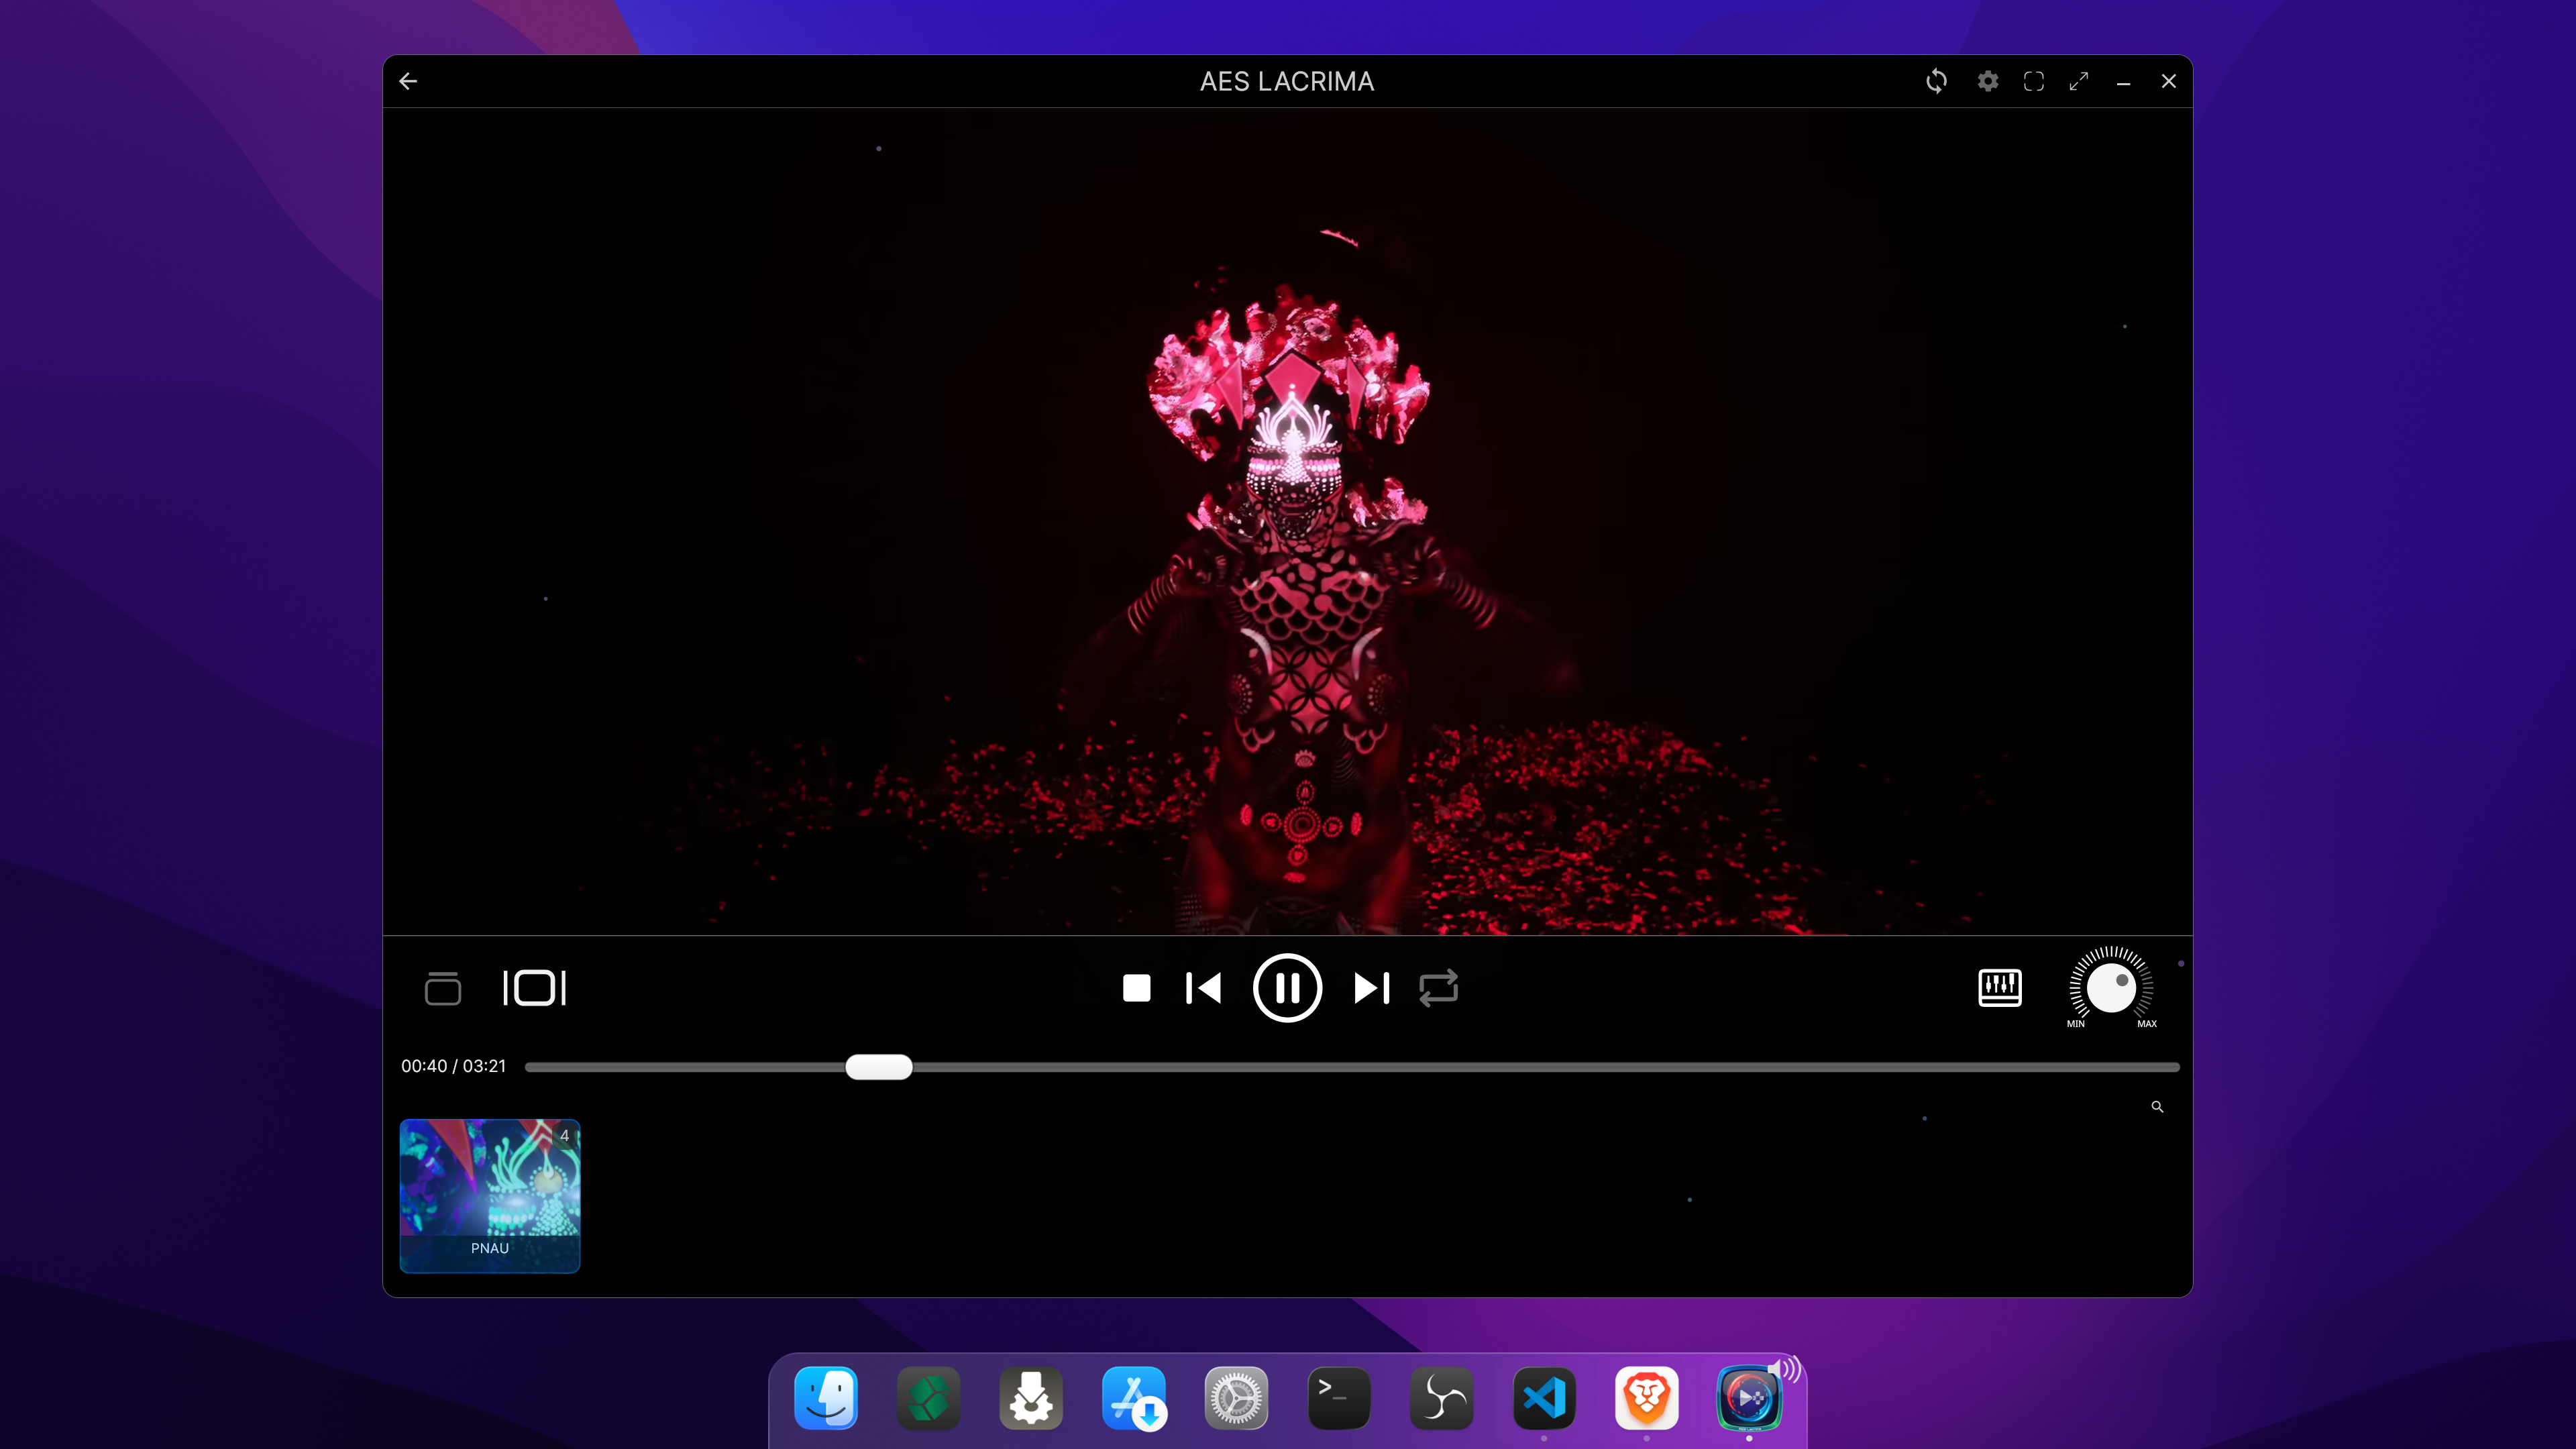Click the sync refresh icon in title bar

(1936, 81)
